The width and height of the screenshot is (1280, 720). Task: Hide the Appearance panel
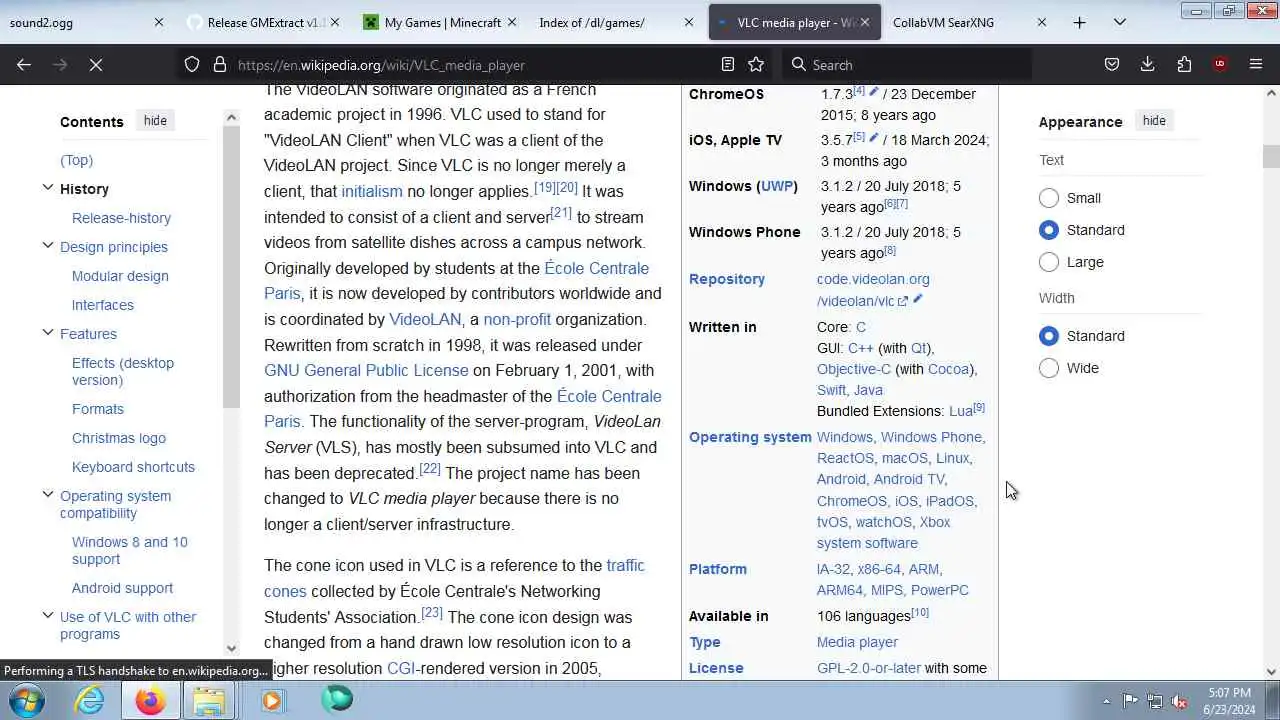[x=1154, y=120]
